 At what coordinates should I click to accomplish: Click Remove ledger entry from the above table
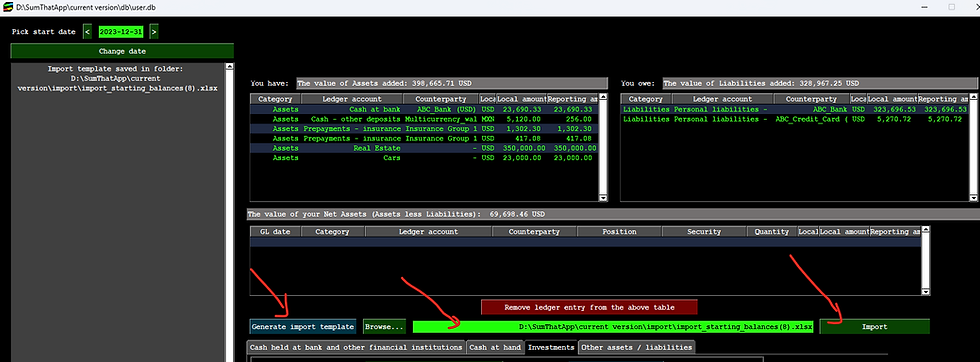tap(589, 307)
